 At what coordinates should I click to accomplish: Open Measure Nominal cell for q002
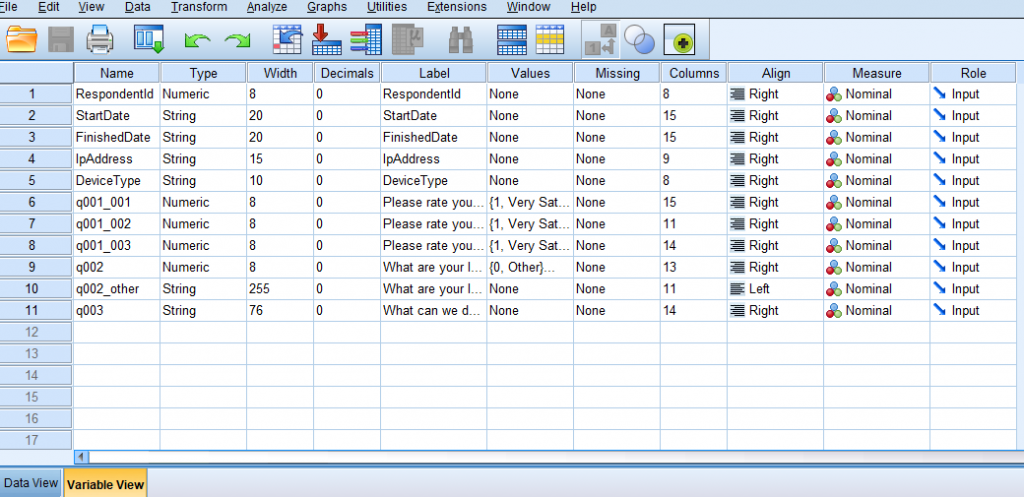[x=876, y=267]
